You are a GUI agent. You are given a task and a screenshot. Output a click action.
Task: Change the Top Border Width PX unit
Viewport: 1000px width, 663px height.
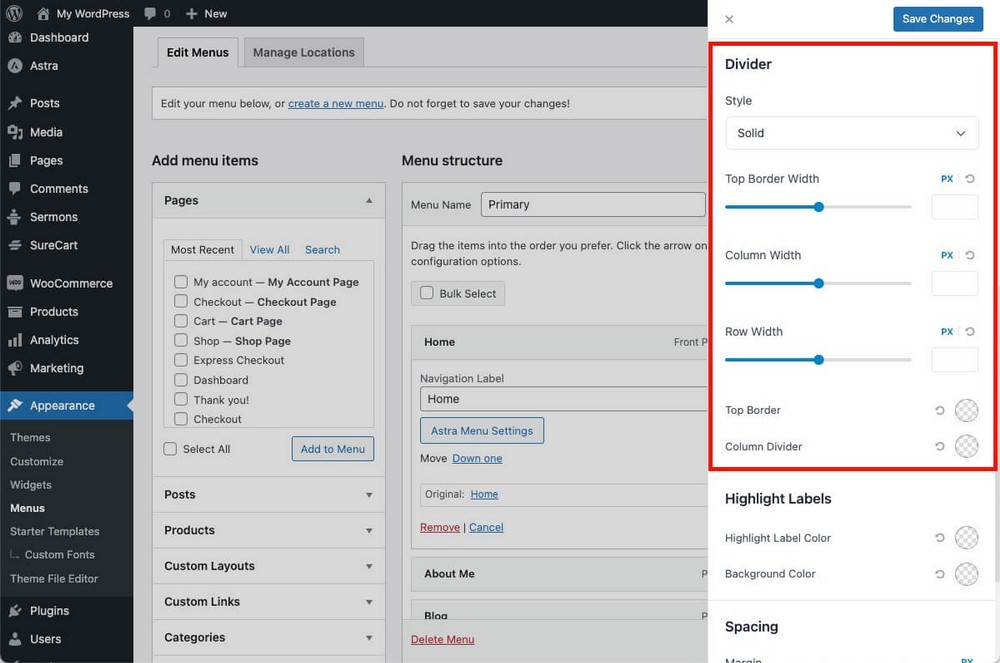pos(947,179)
